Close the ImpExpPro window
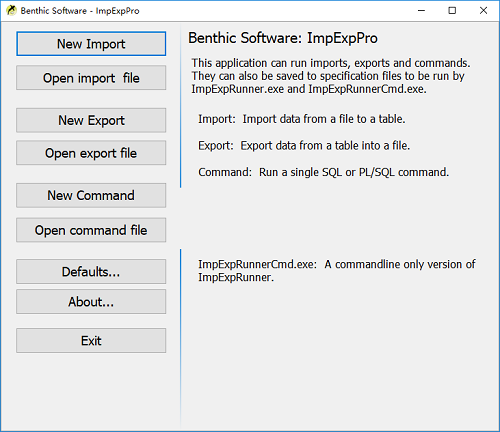 [483, 11]
